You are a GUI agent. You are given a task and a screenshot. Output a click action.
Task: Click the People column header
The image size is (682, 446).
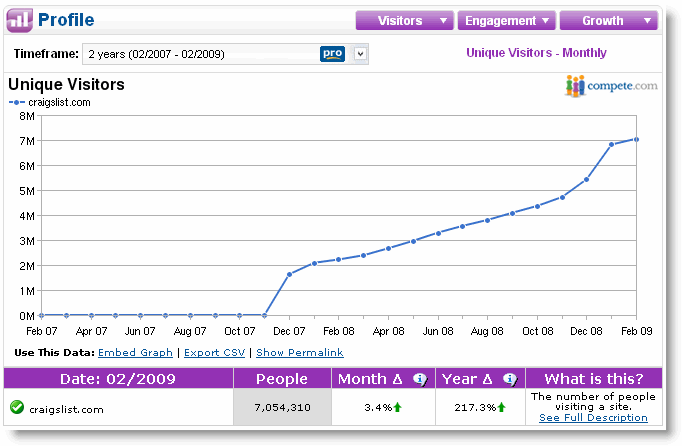(282, 379)
